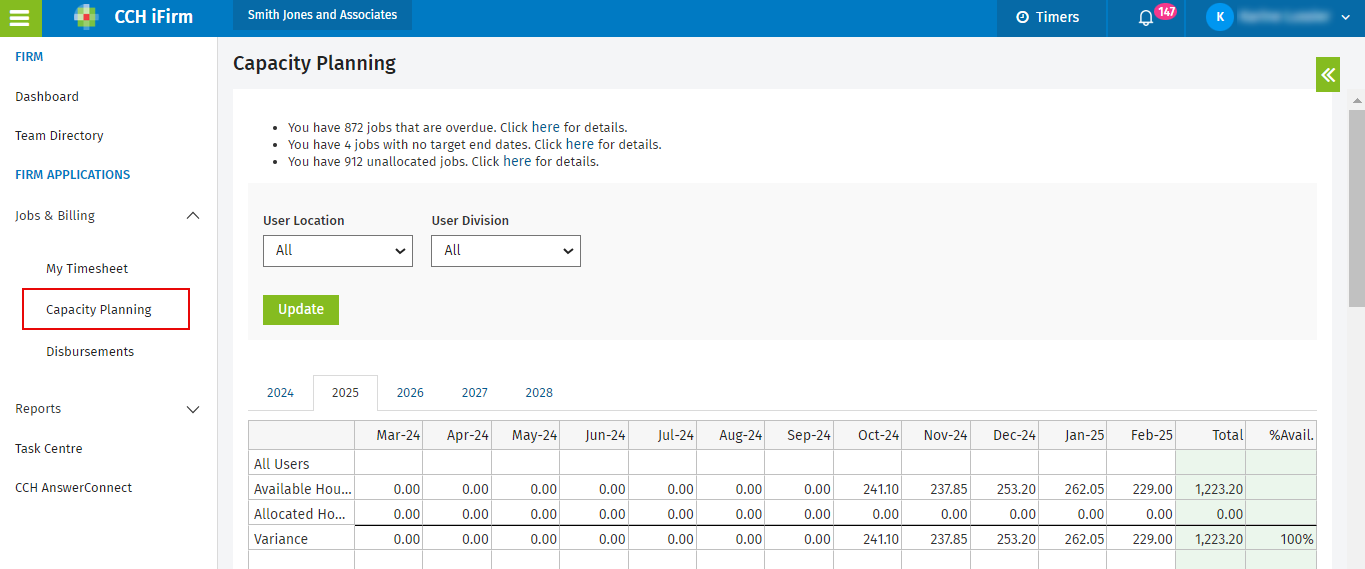Click 'here' link for no target end dates

(580, 144)
